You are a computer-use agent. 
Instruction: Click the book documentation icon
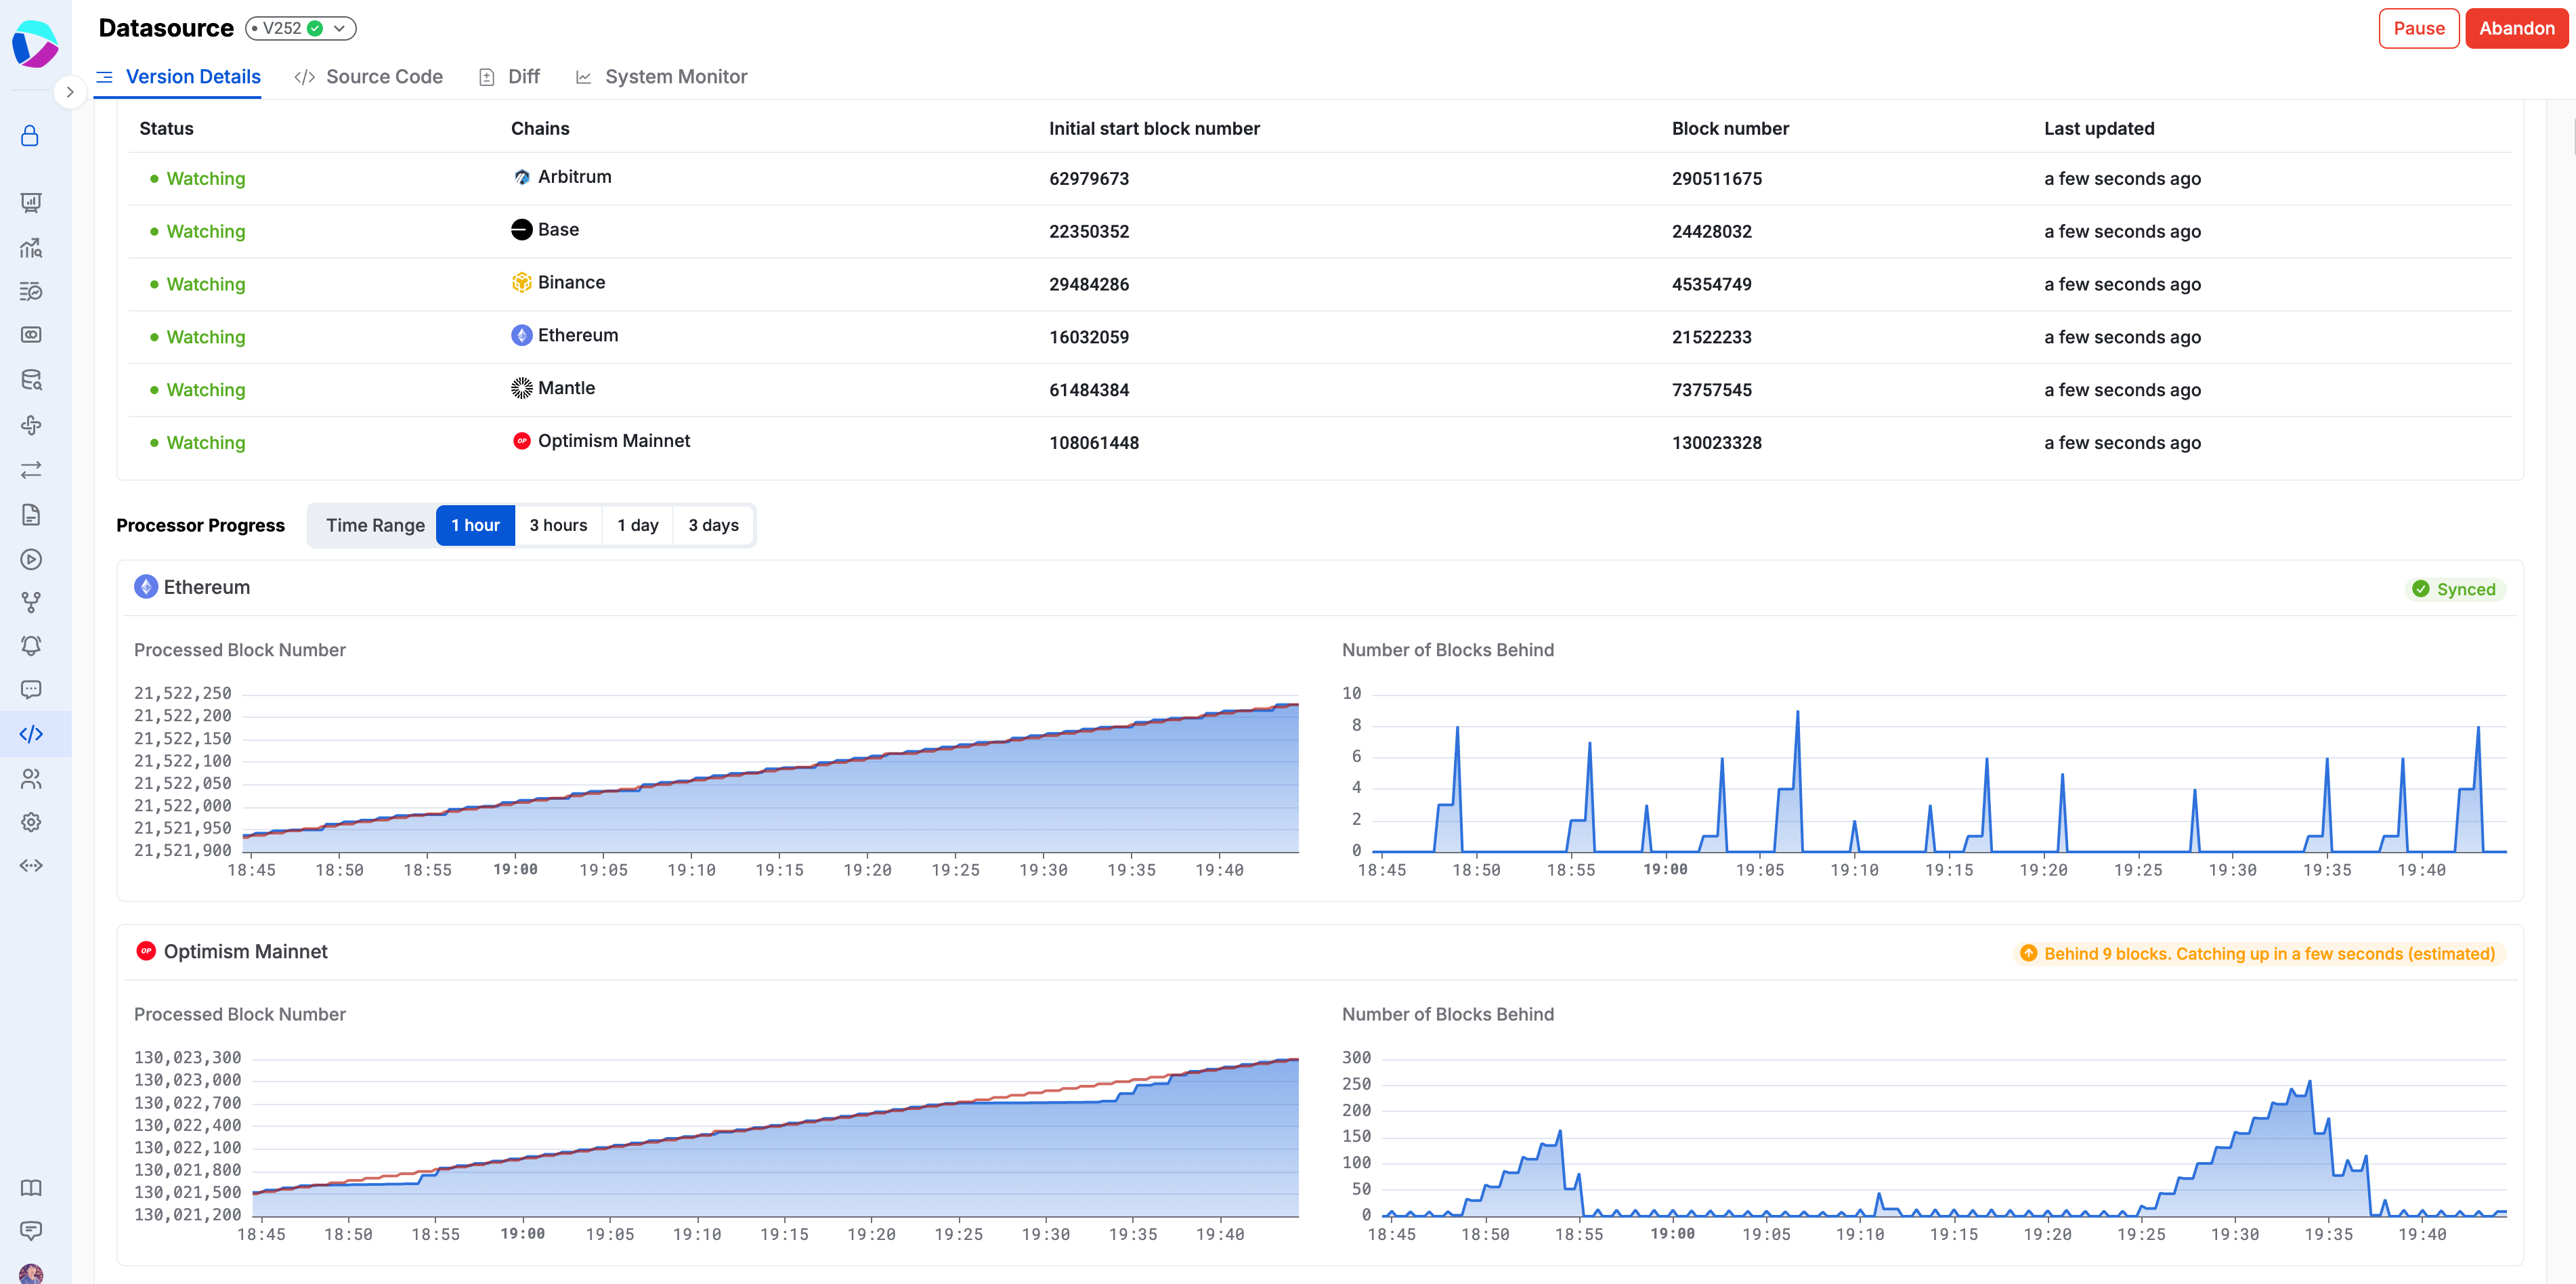(31, 1188)
